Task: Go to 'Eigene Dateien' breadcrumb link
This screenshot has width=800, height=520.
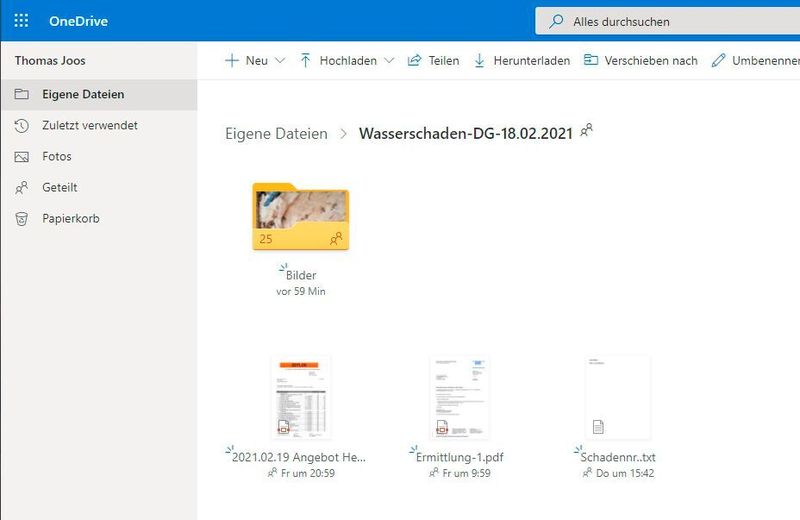Action: click(276, 134)
